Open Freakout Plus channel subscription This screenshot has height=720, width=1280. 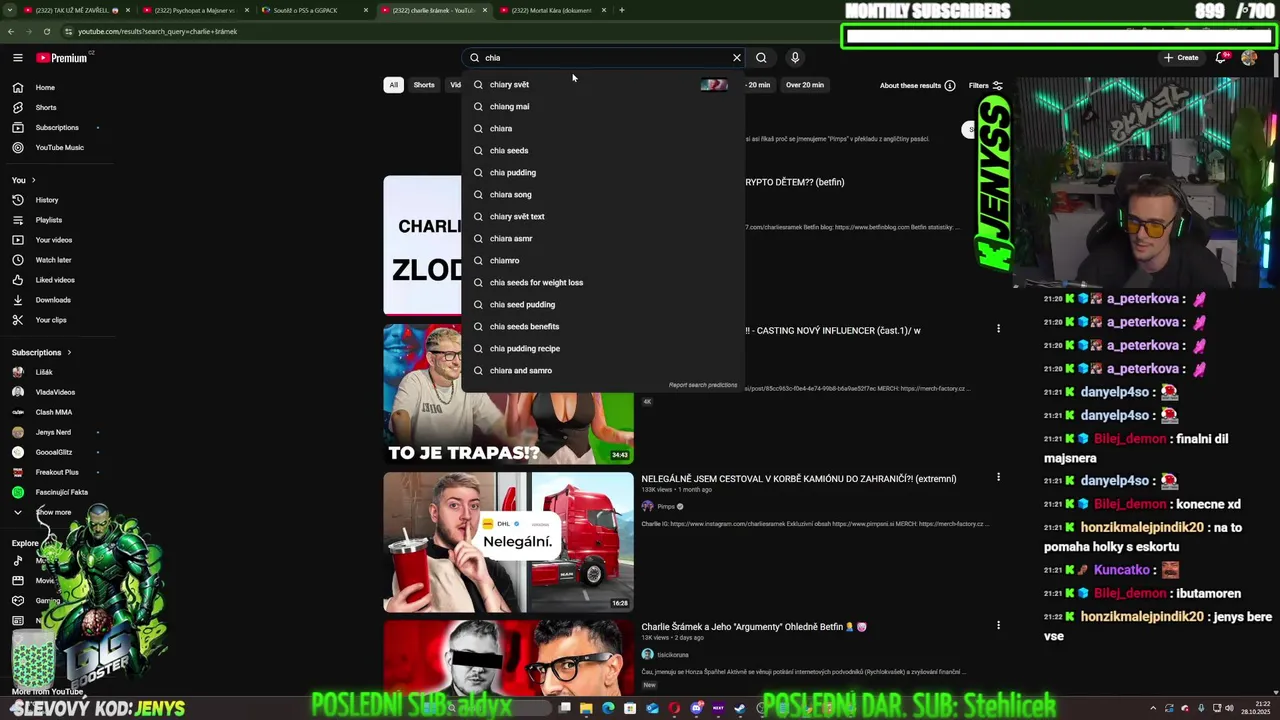click(x=55, y=472)
